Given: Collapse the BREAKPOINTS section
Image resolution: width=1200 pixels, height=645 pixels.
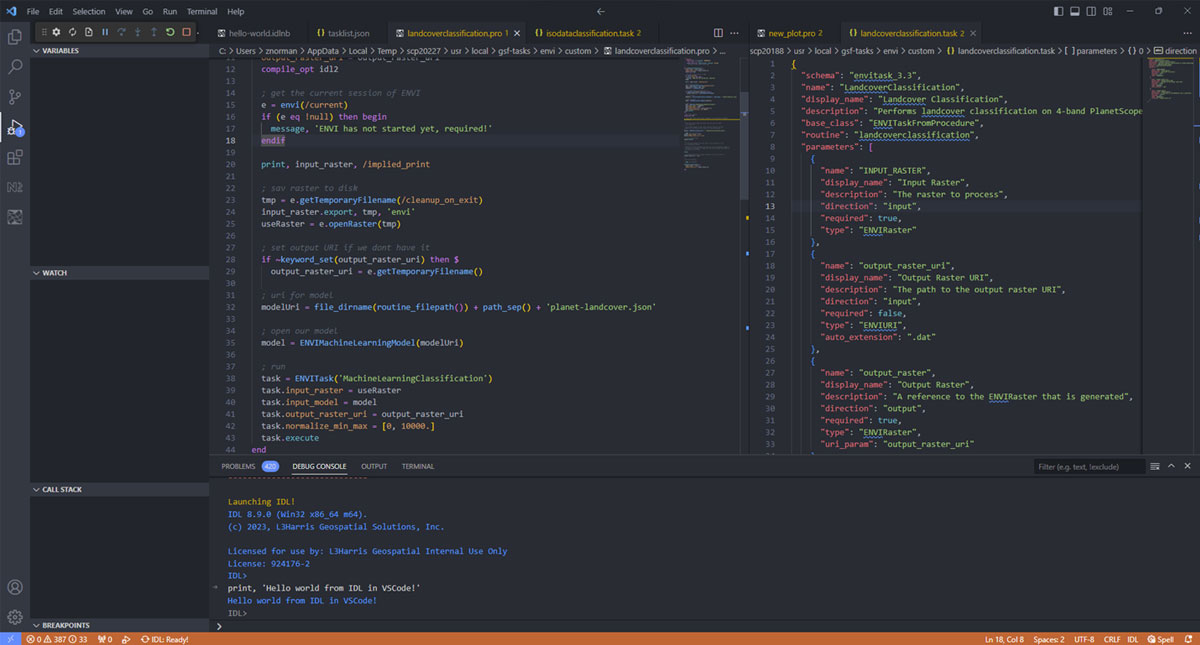Looking at the screenshot, I should 64,625.
